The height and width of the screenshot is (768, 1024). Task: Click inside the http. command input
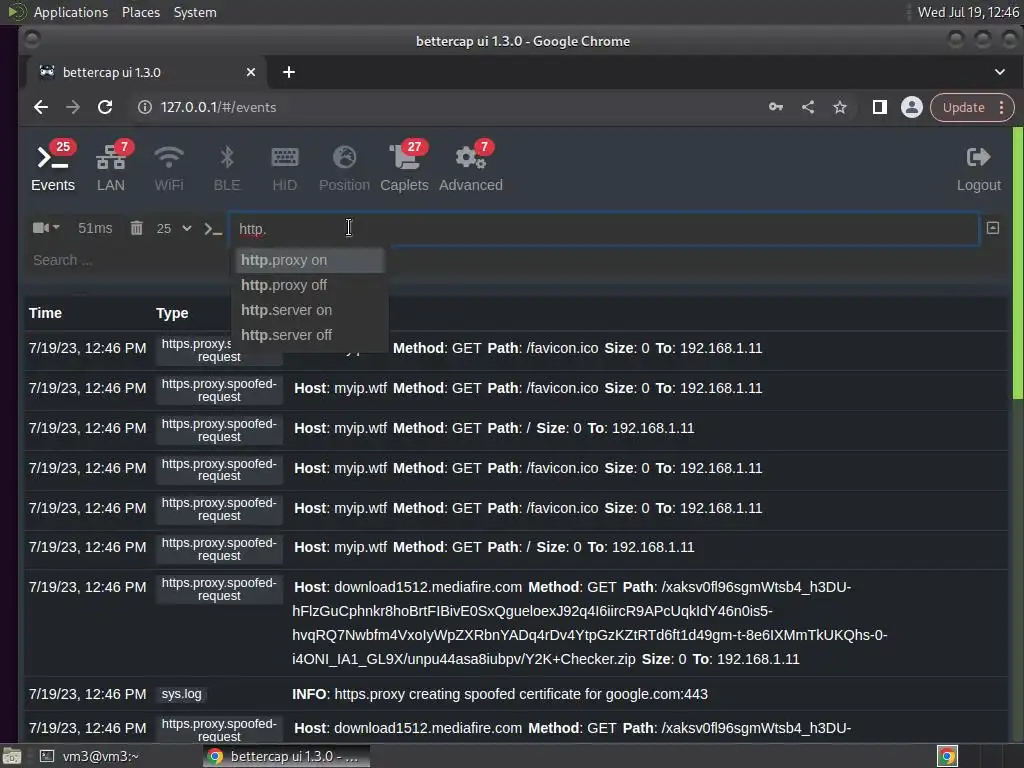coord(603,229)
